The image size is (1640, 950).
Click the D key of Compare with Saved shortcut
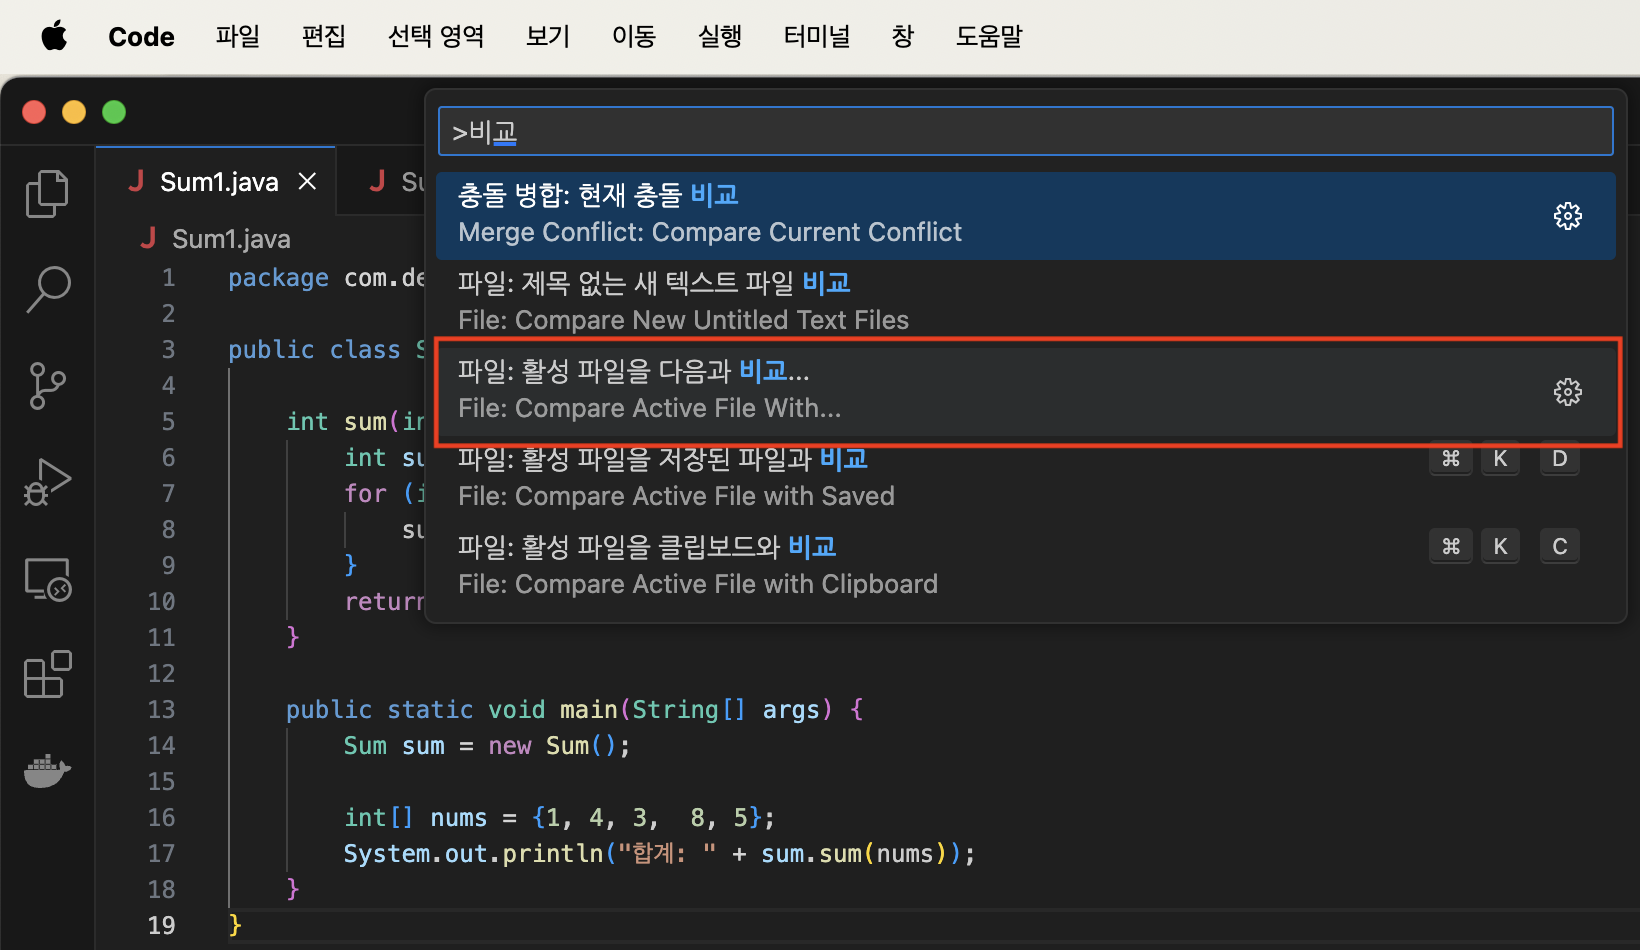coord(1559,459)
